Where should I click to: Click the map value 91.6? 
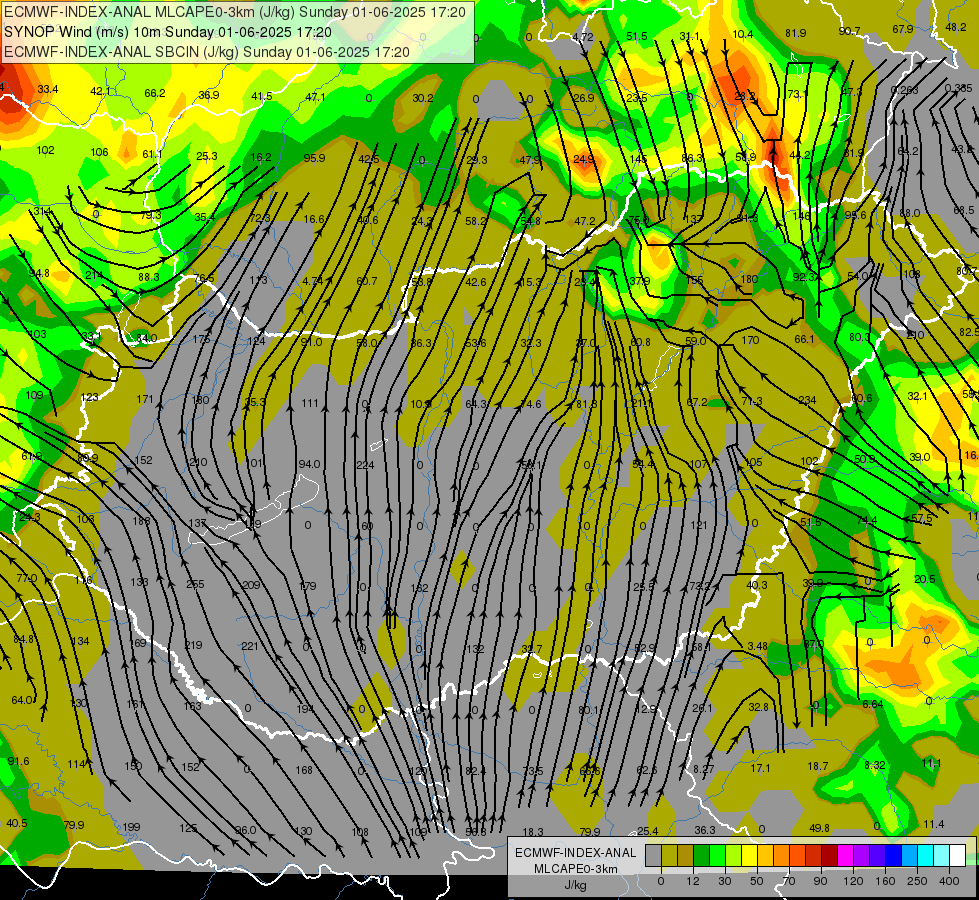[18, 761]
